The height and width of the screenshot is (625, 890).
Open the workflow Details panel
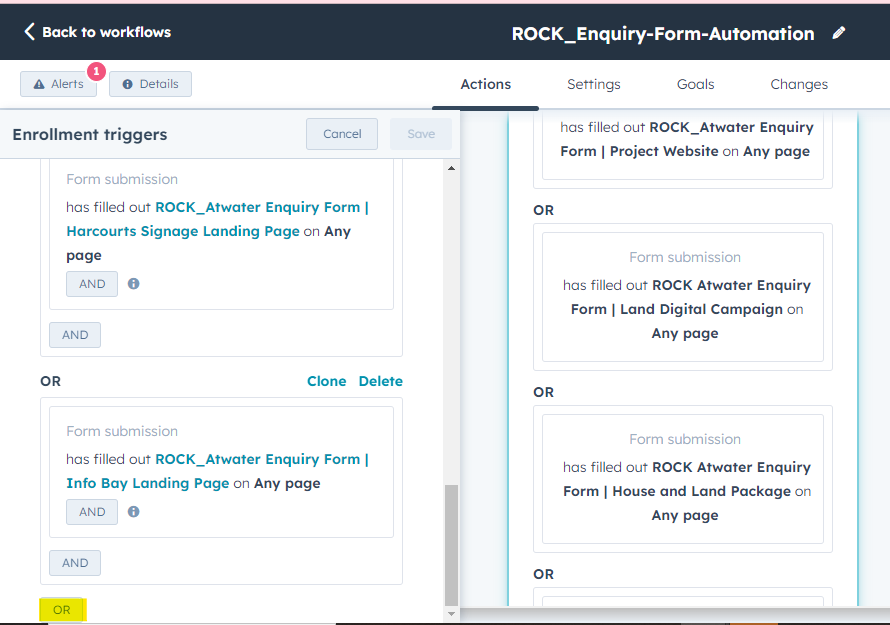(x=150, y=84)
